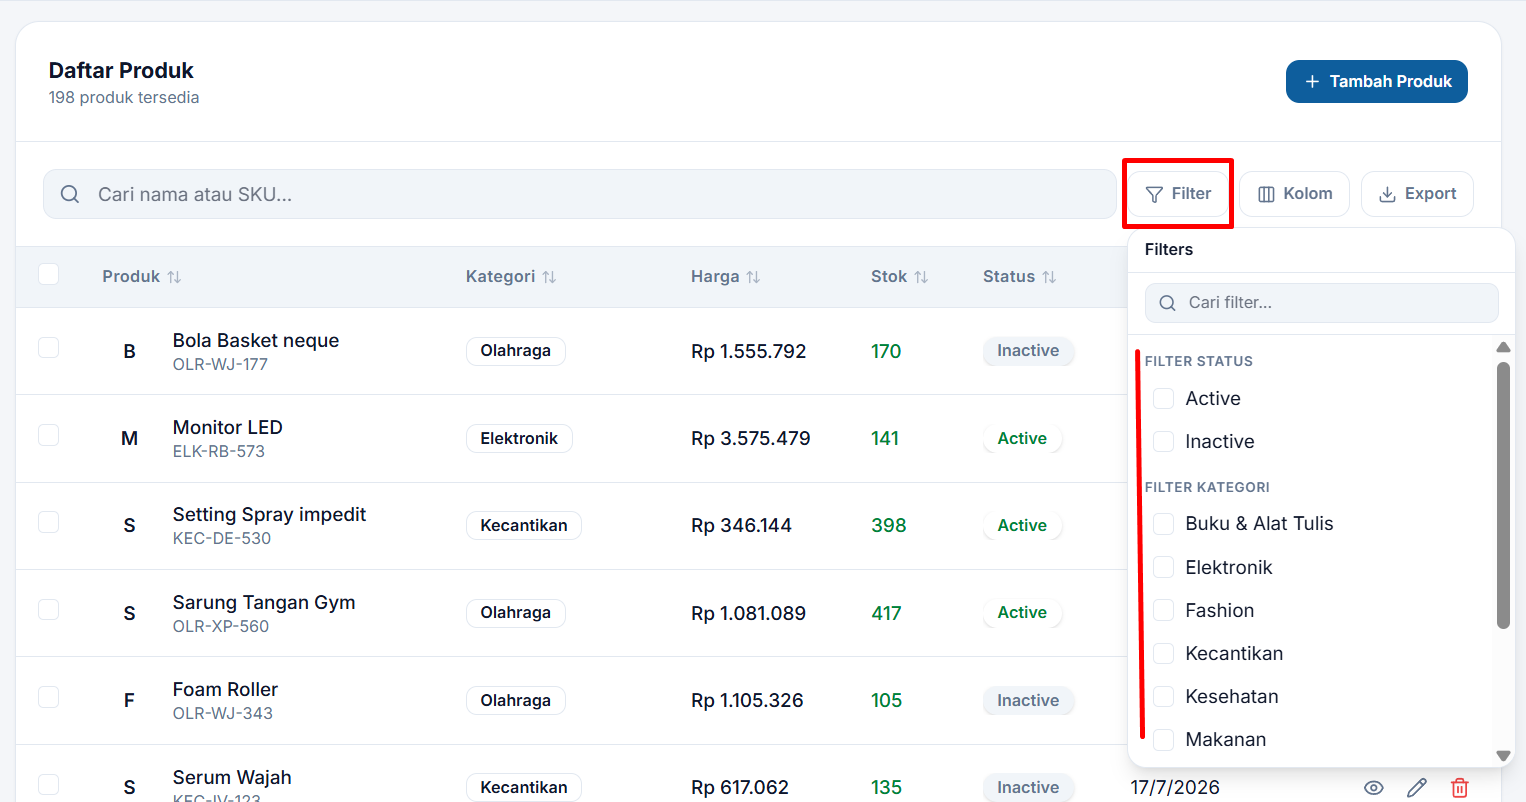1526x802 pixels.
Task: Click the Export button
Action: [1417, 194]
